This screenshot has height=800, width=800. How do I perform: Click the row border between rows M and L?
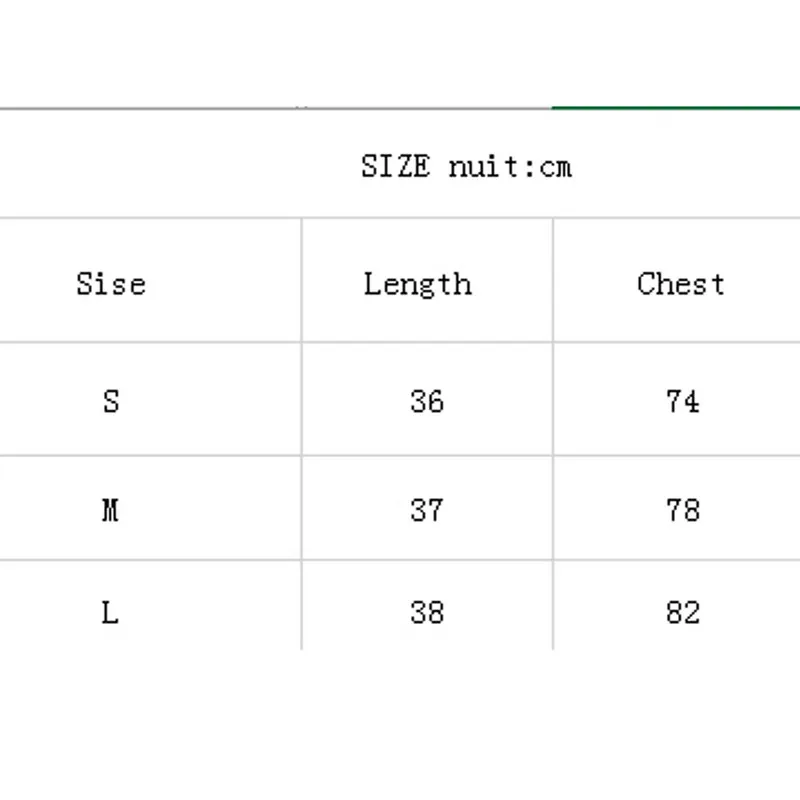point(400,560)
